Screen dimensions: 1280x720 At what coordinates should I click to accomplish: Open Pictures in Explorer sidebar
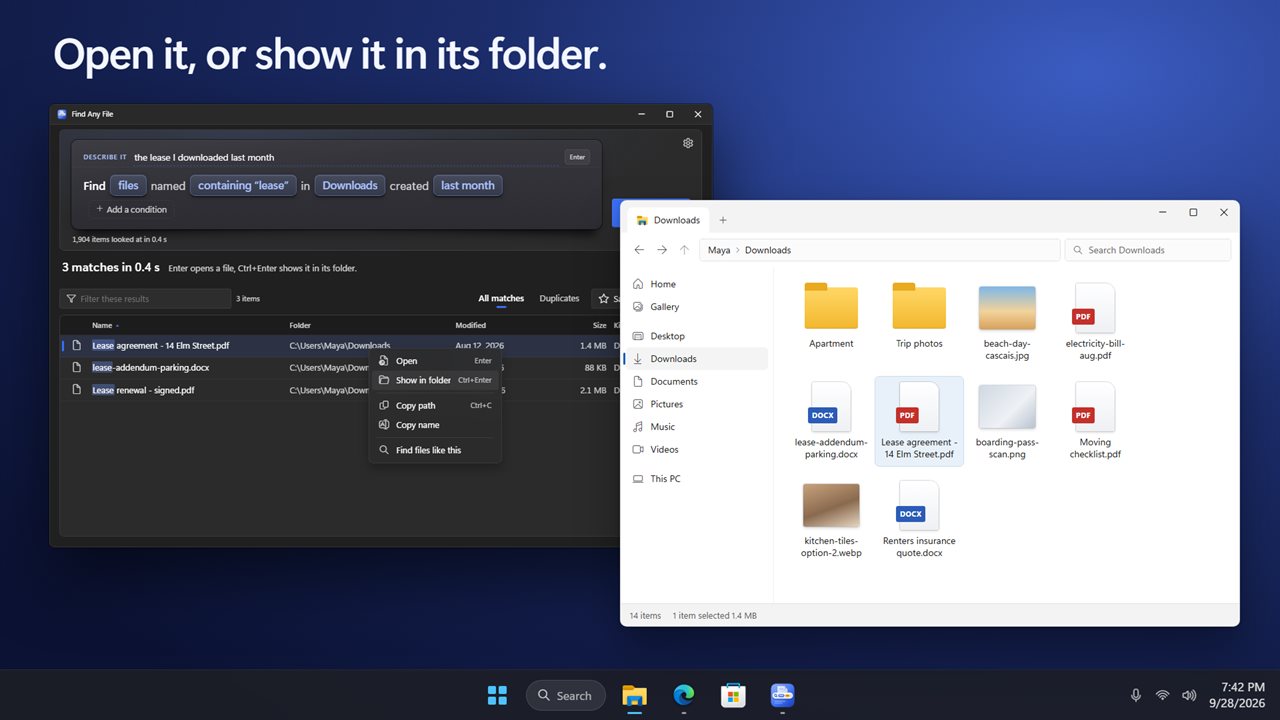(x=696, y=404)
